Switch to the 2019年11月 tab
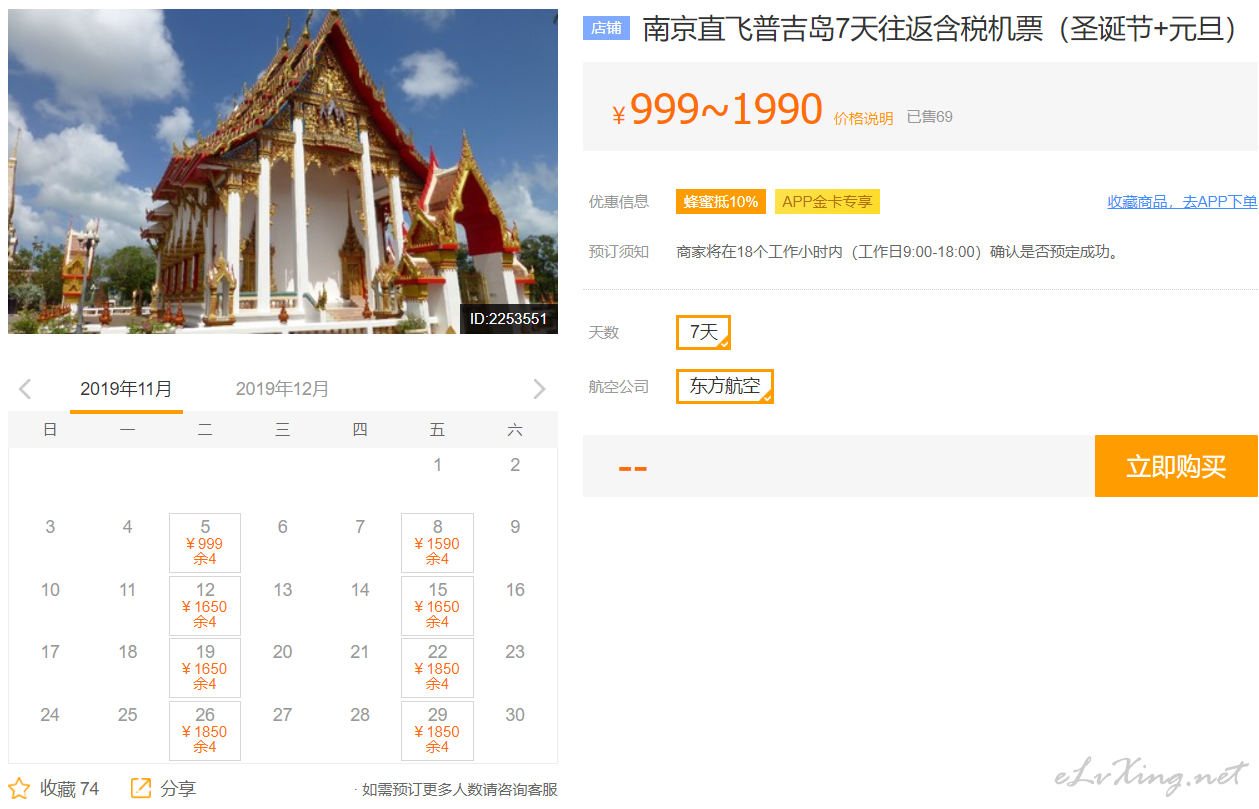 [x=126, y=389]
